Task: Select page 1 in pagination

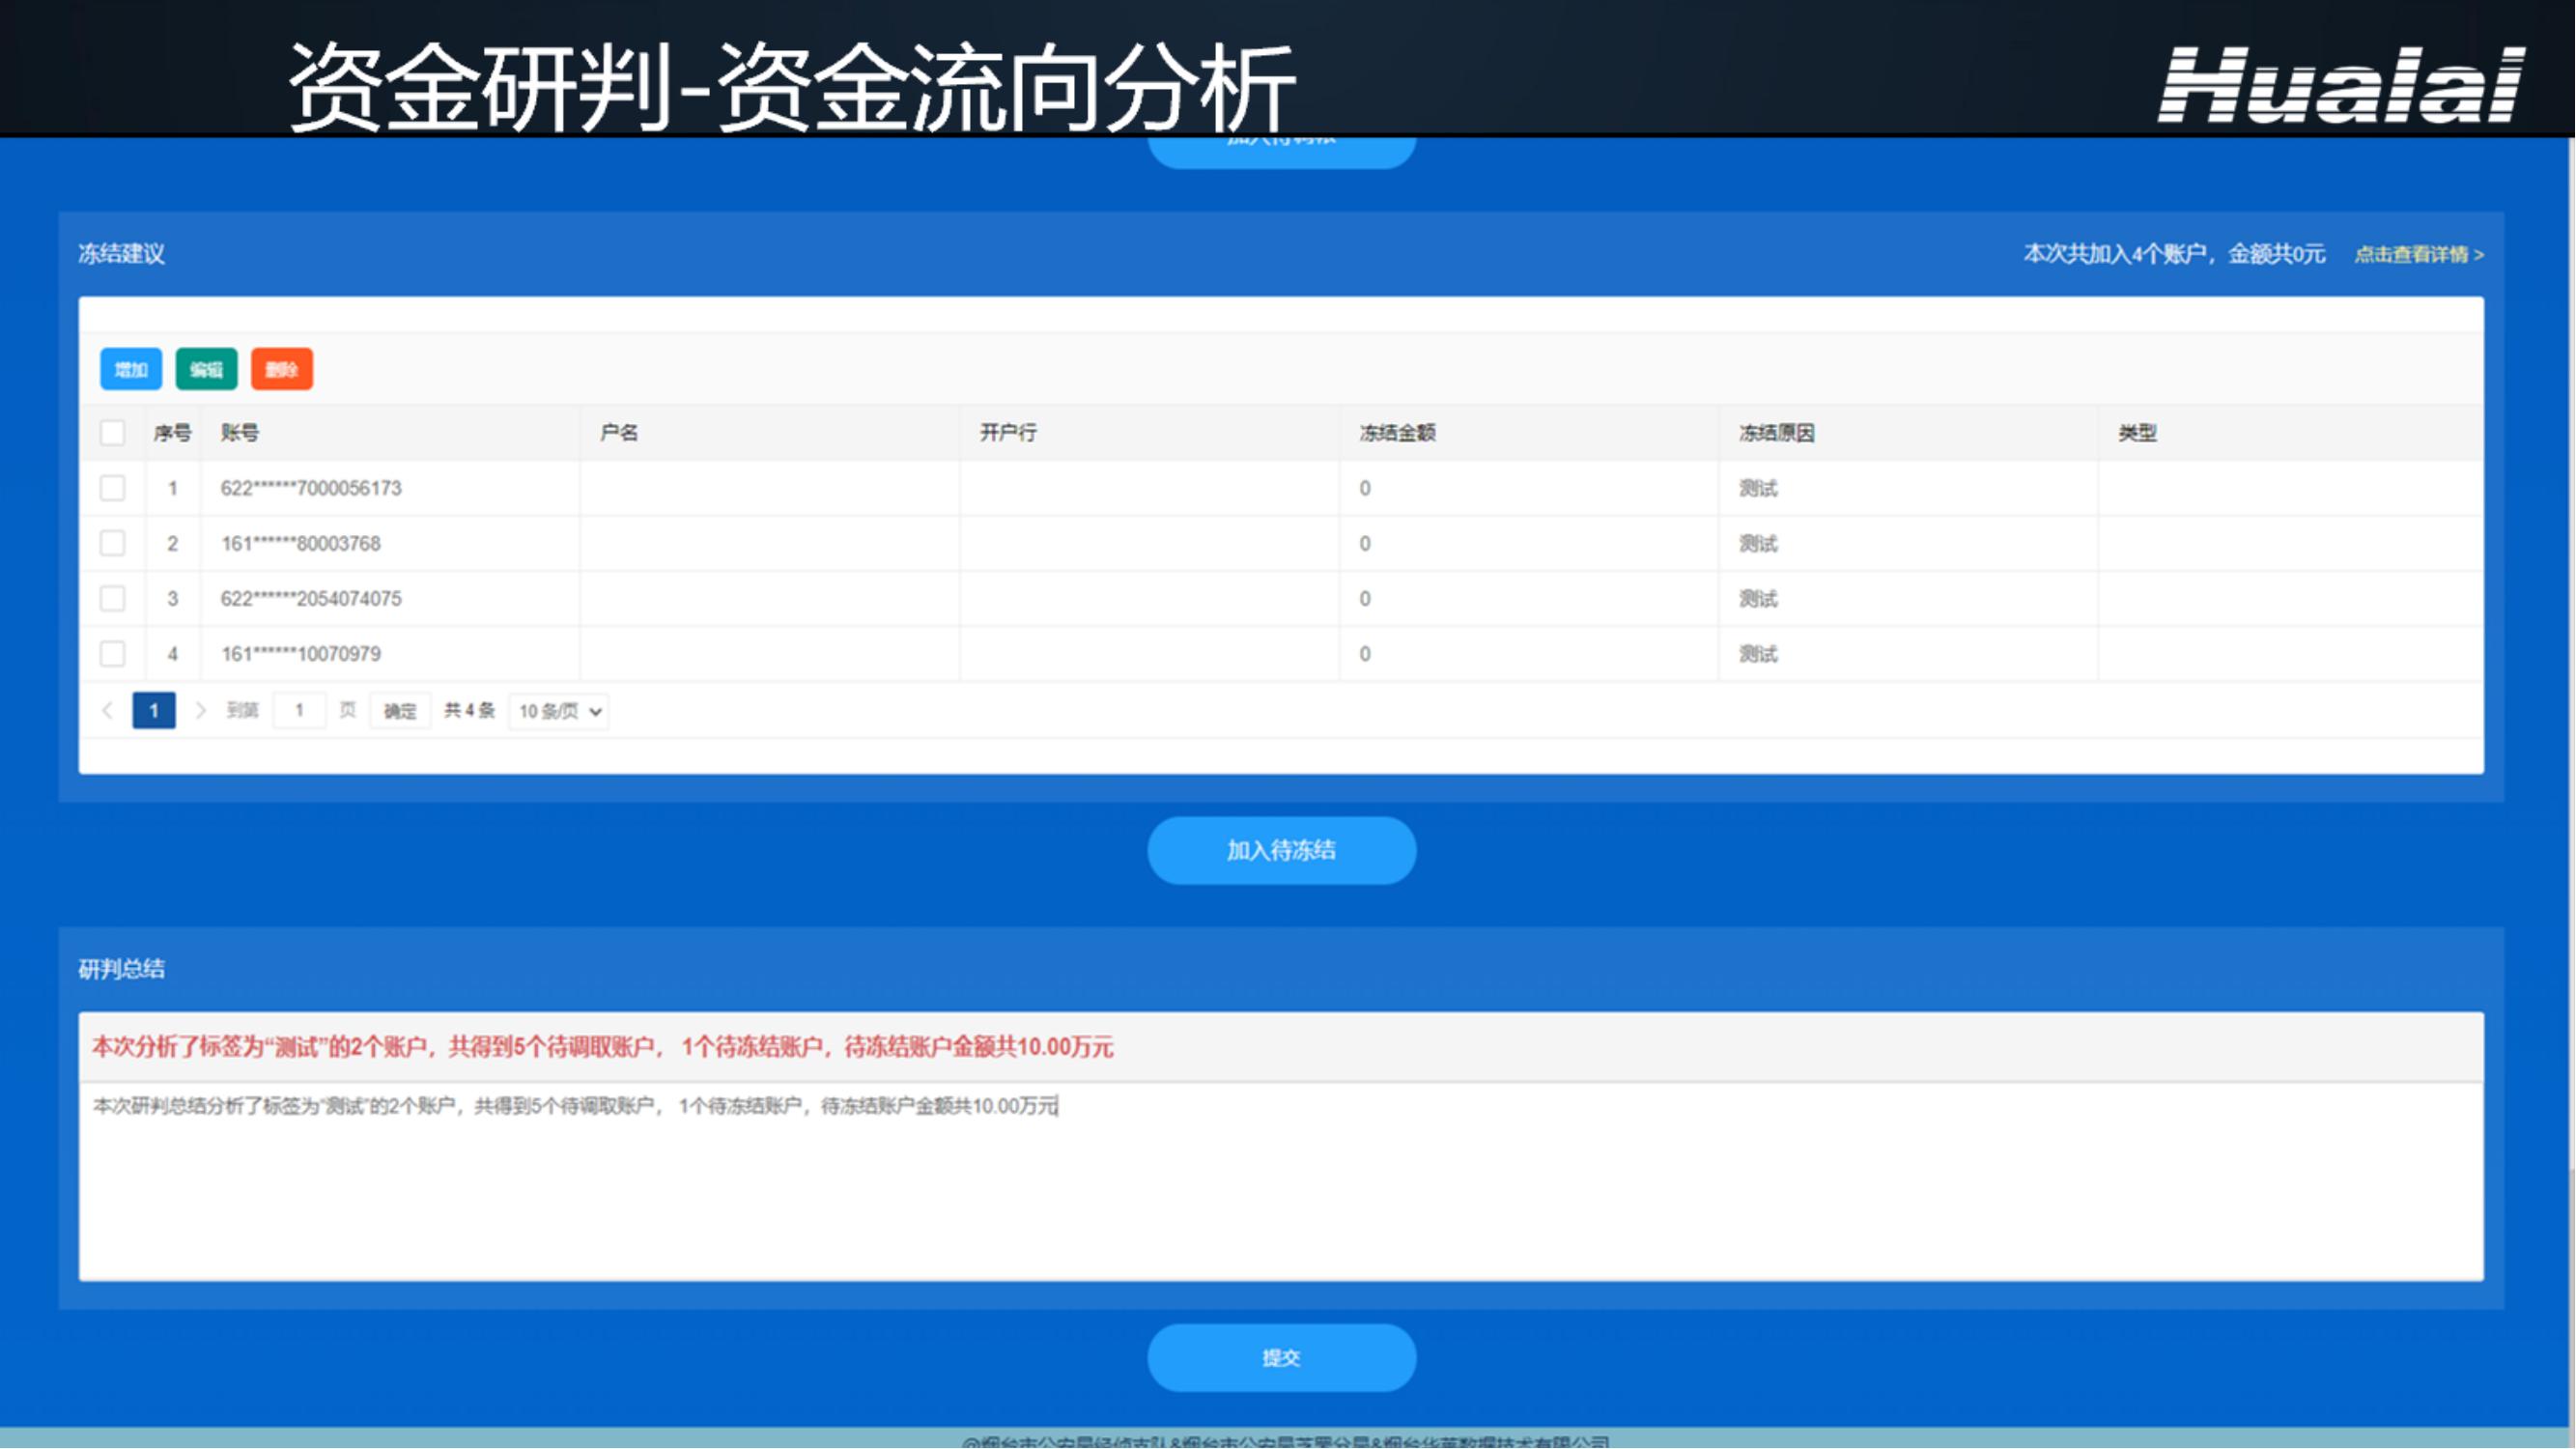Action: tap(154, 710)
